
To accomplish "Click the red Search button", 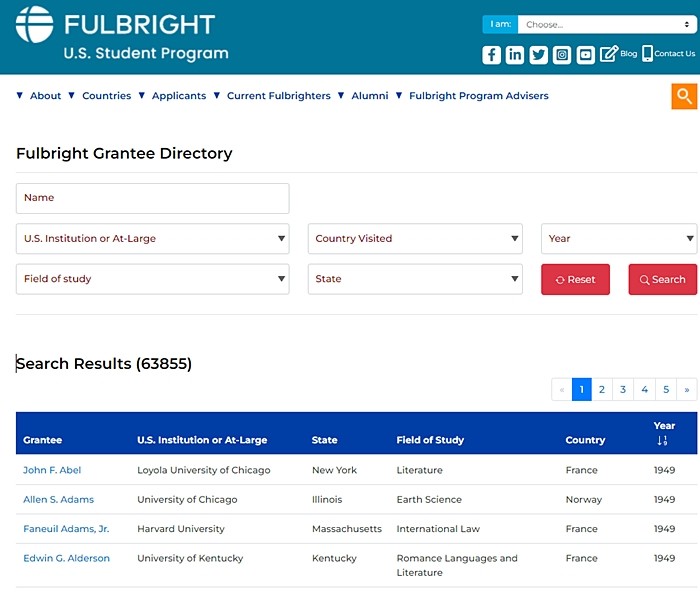I will tap(662, 279).
